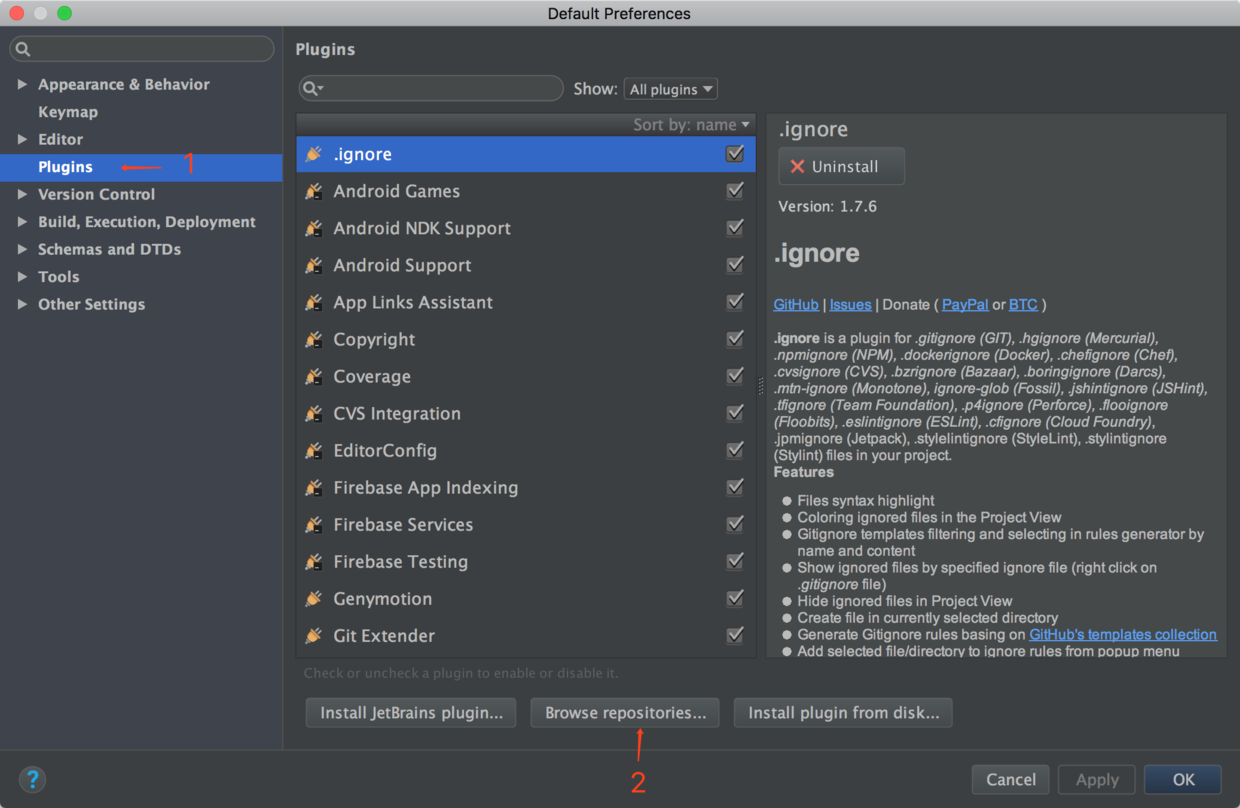Click the Apply button
Screen dimensions: 1240x808
coord(1097,780)
